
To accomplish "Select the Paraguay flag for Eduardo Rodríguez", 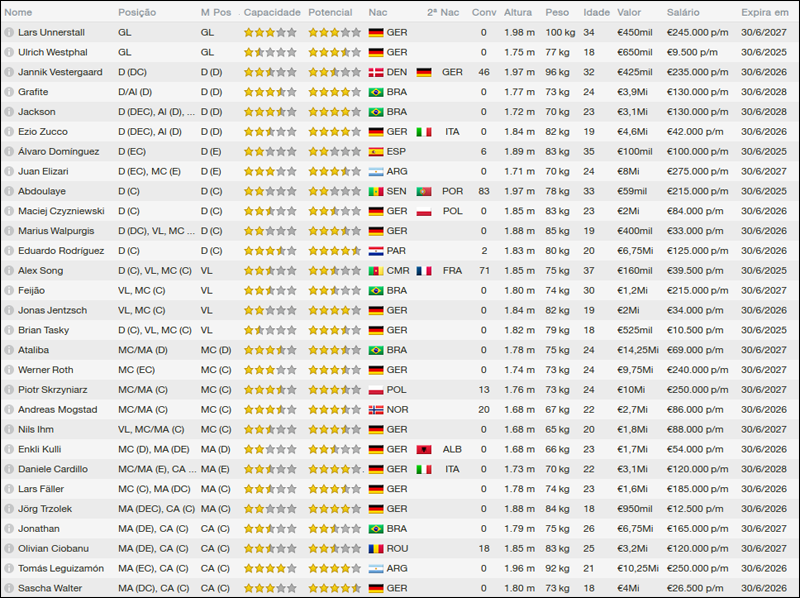I will pyautogui.click(x=376, y=251).
